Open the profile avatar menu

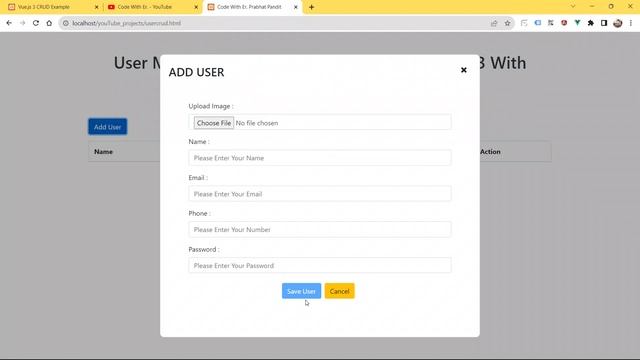(618, 23)
